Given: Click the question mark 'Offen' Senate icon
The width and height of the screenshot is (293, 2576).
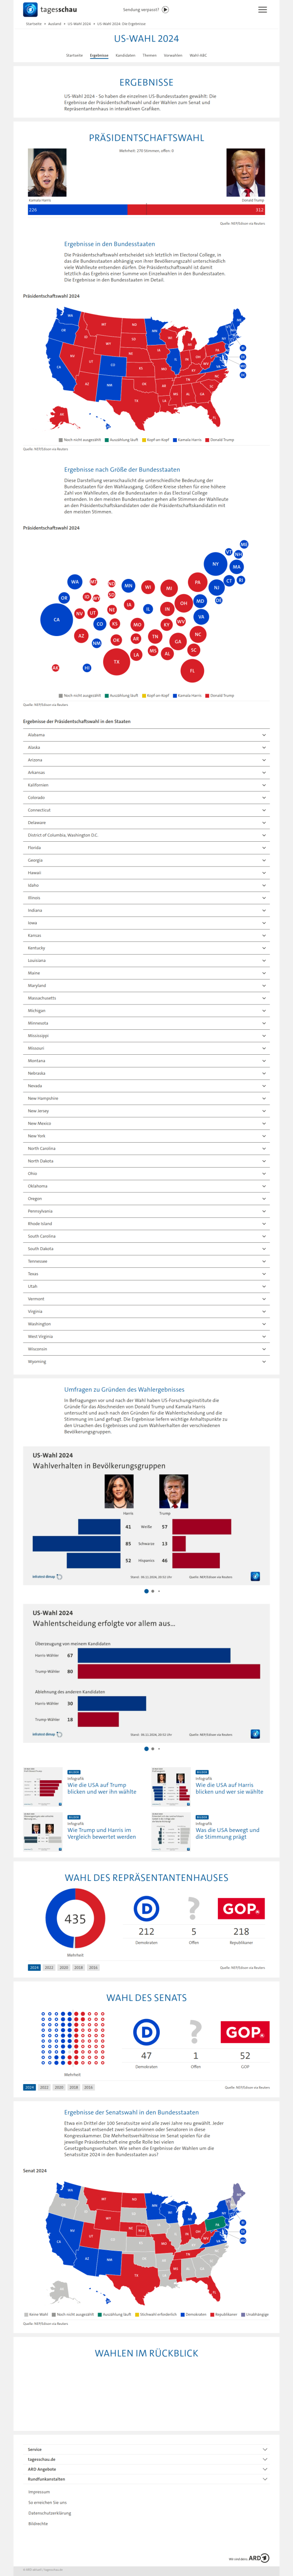Looking at the screenshot, I should [x=195, y=2004].
